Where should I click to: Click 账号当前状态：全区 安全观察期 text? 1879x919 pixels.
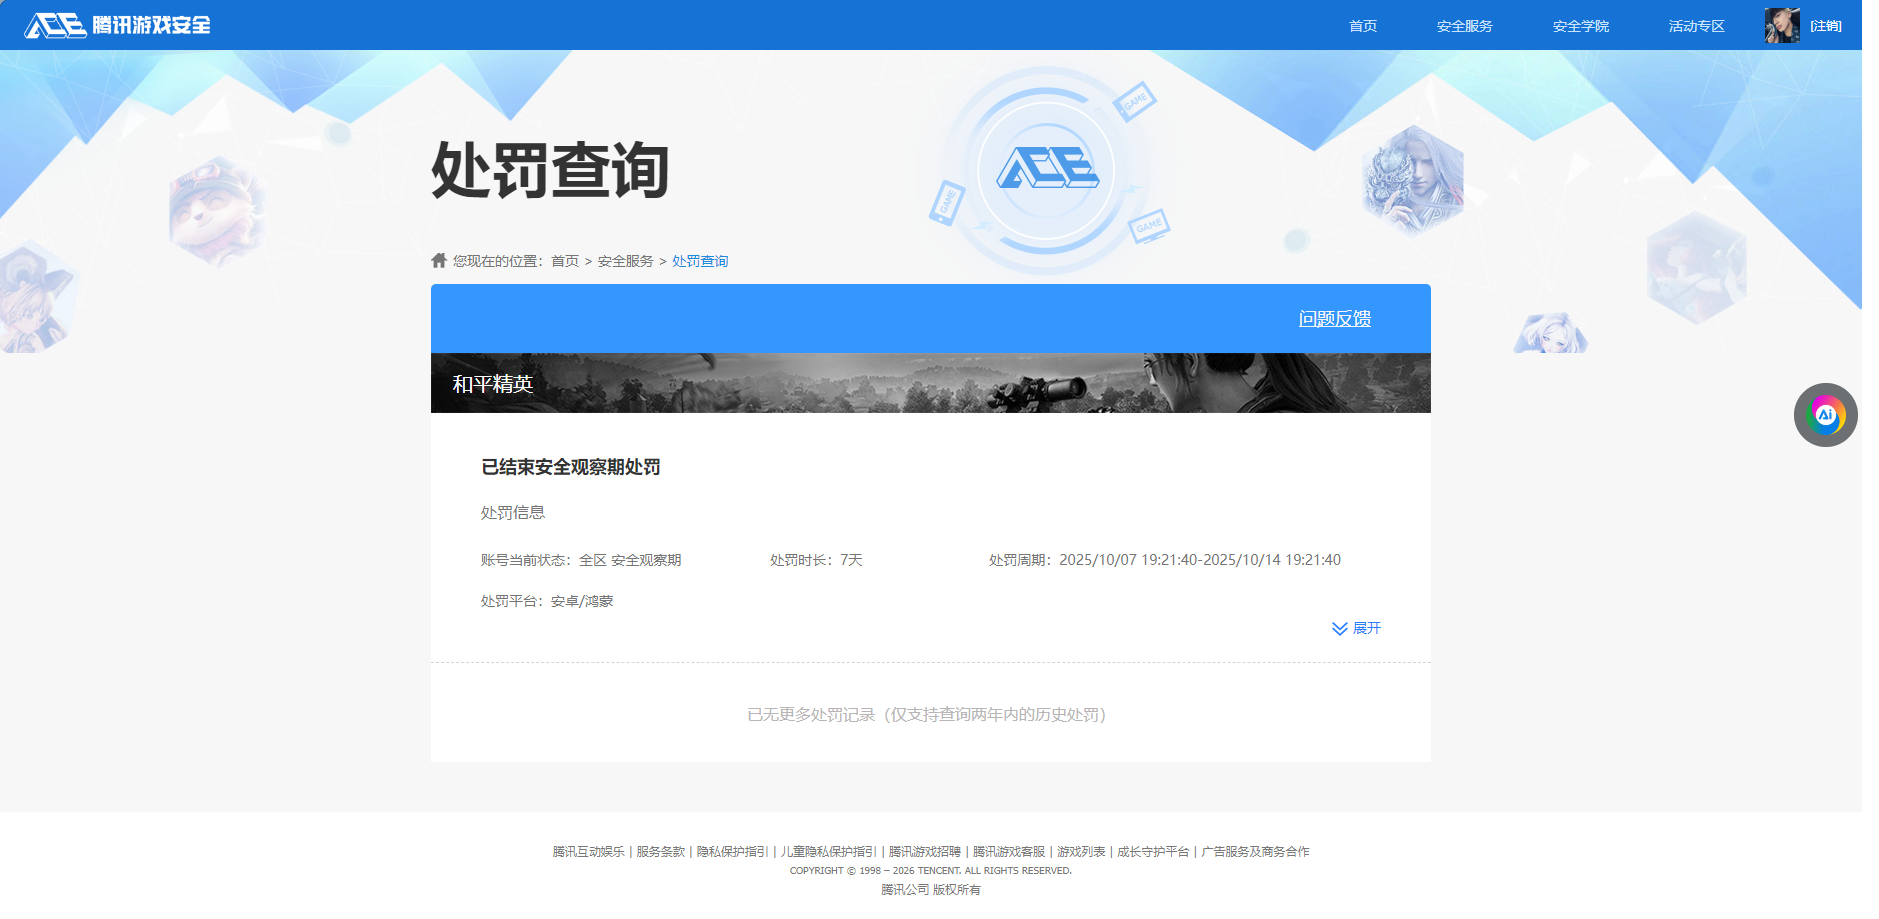581,560
